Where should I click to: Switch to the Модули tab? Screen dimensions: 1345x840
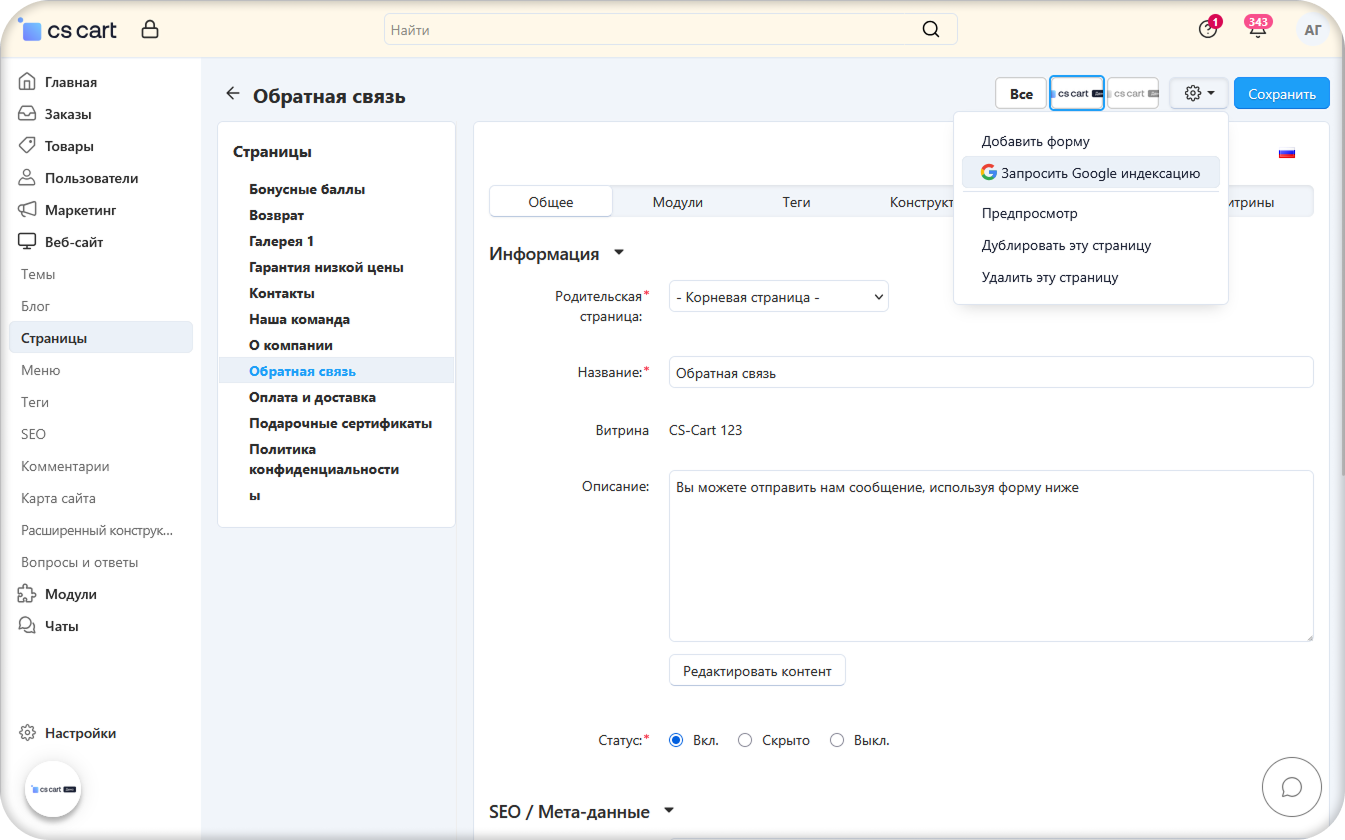[677, 202]
